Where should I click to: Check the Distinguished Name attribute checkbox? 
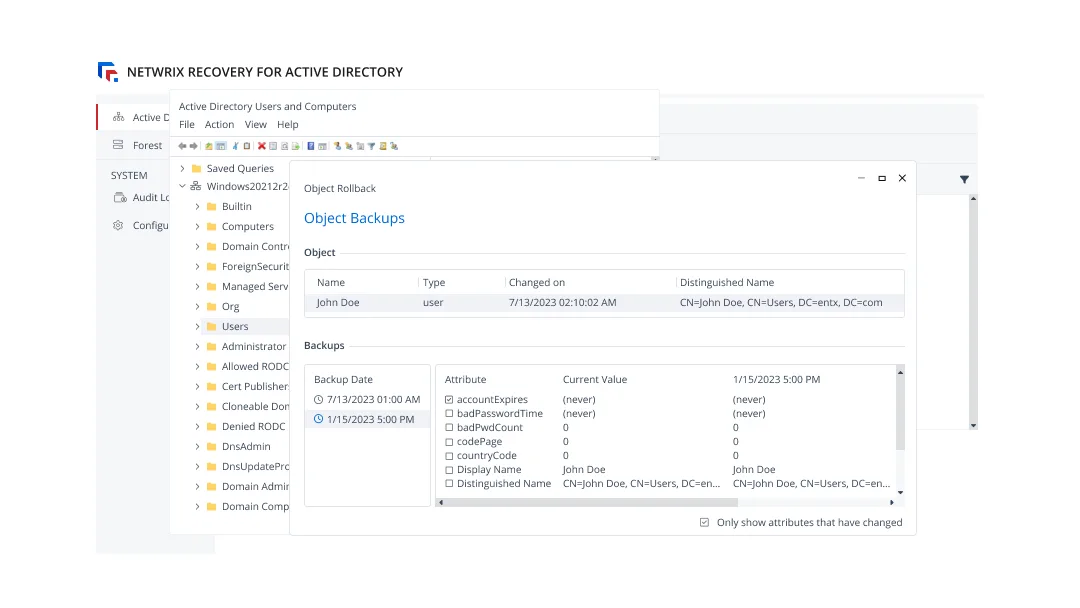point(449,483)
